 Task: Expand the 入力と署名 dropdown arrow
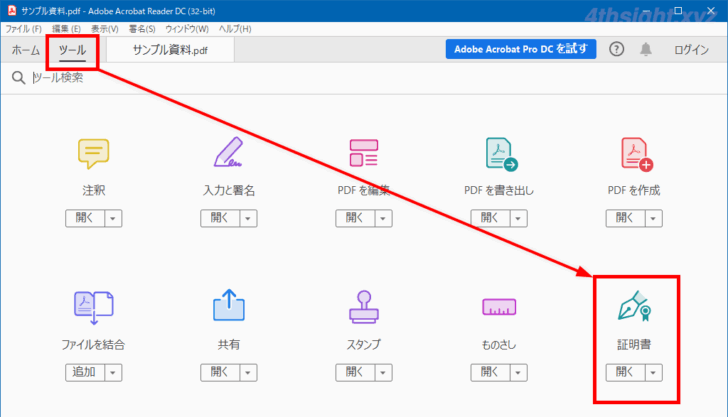tap(248, 218)
